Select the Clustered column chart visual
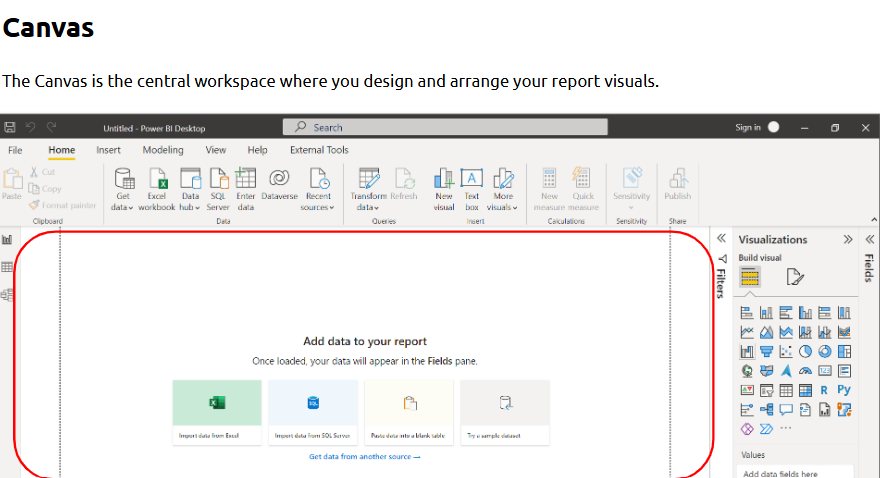 pyautogui.click(x=805, y=312)
